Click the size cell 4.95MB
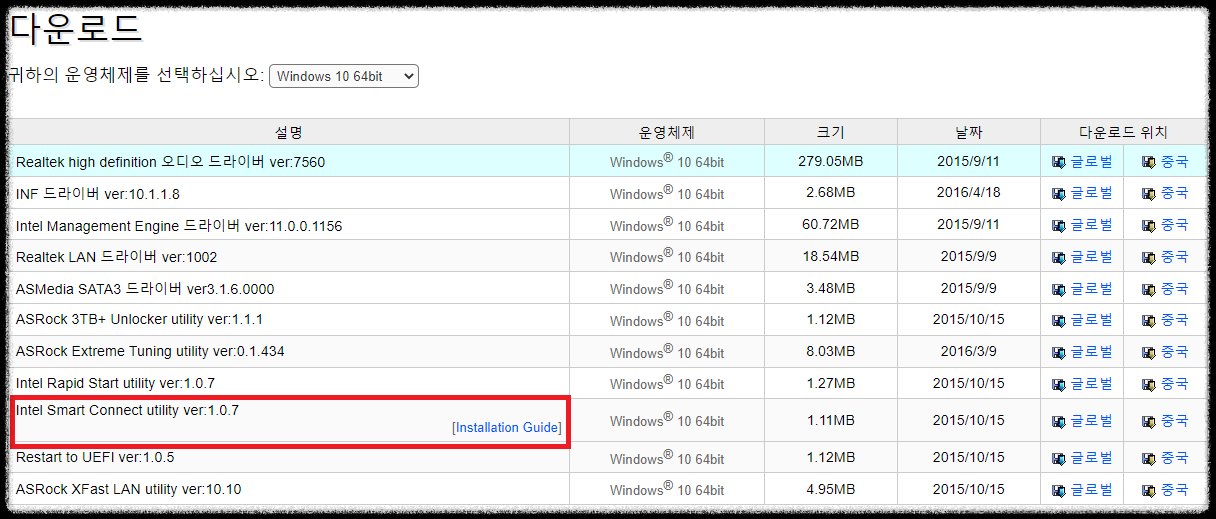 831,490
